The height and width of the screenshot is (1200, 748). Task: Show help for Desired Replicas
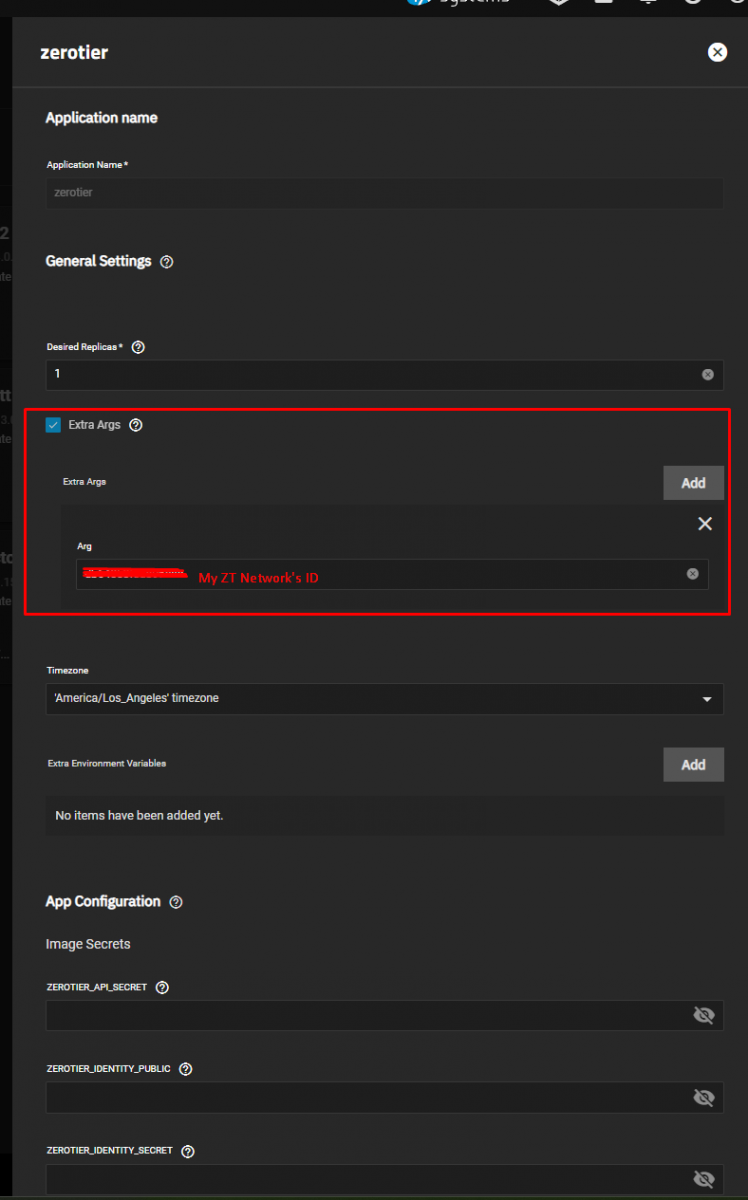pyautogui.click(x=138, y=347)
